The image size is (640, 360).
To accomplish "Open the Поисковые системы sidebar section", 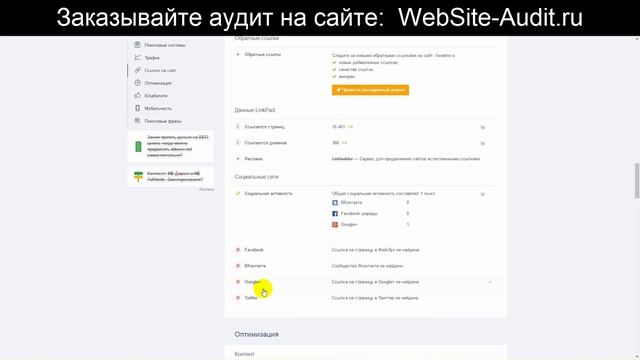I will pyautogui.click(x=164, y=45).
